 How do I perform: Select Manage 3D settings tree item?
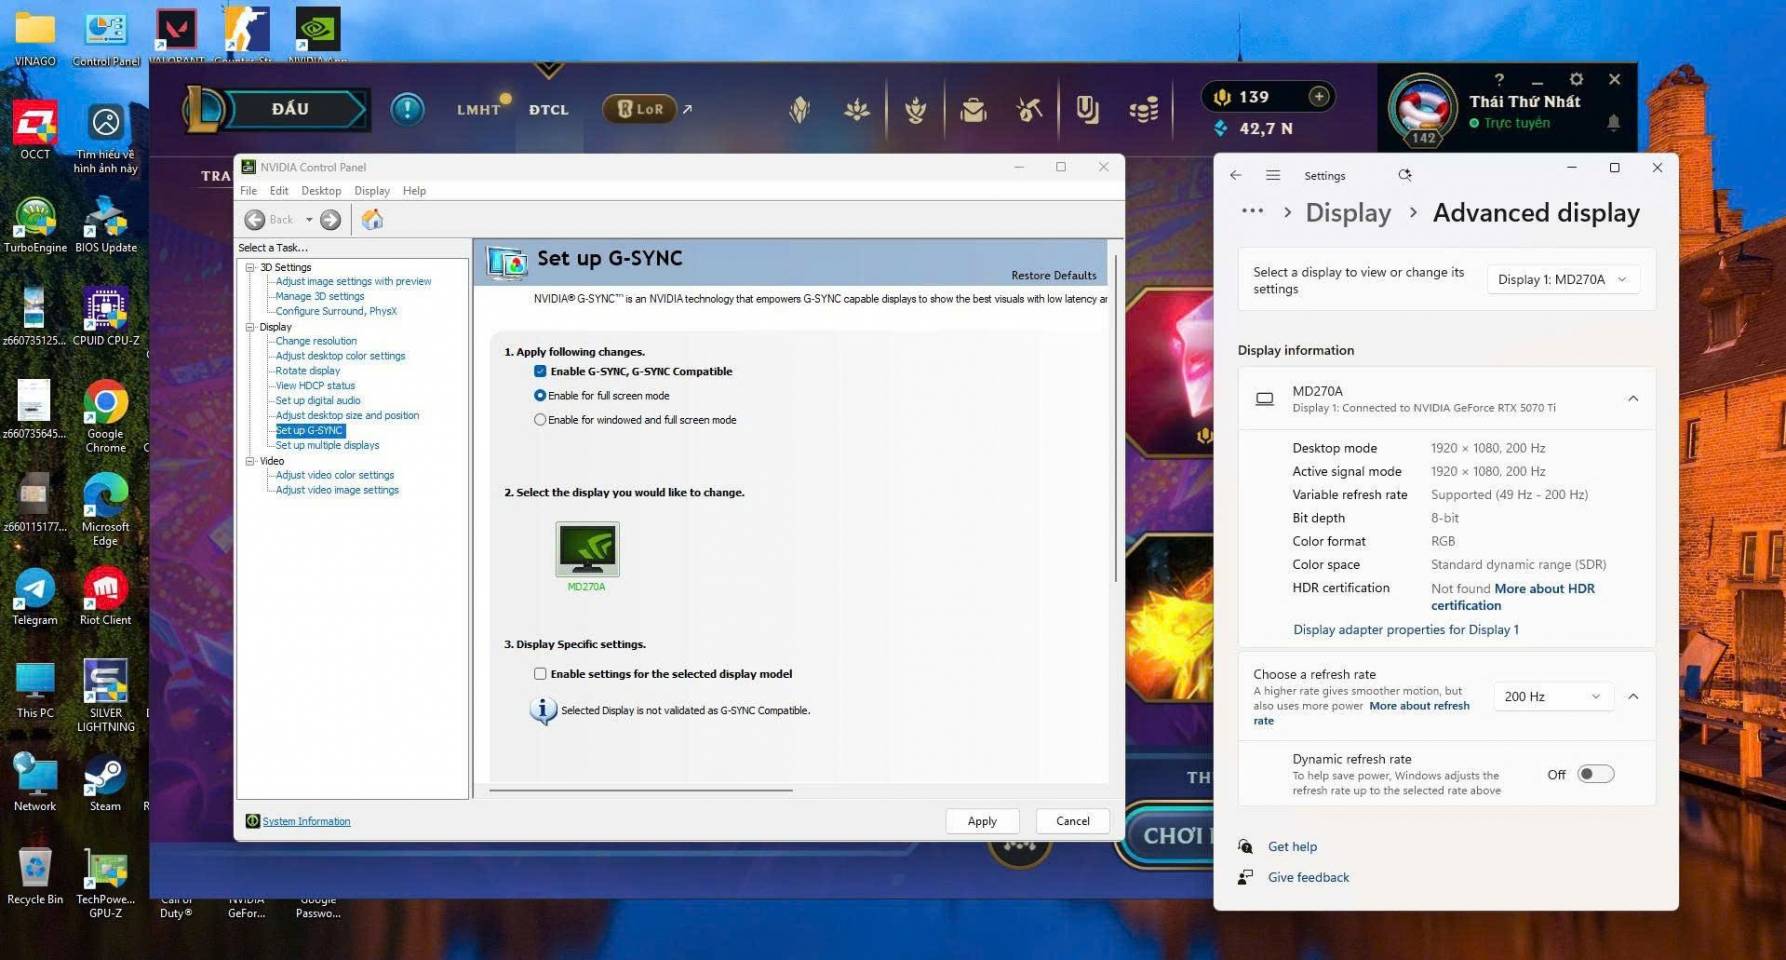pos(320,296)
